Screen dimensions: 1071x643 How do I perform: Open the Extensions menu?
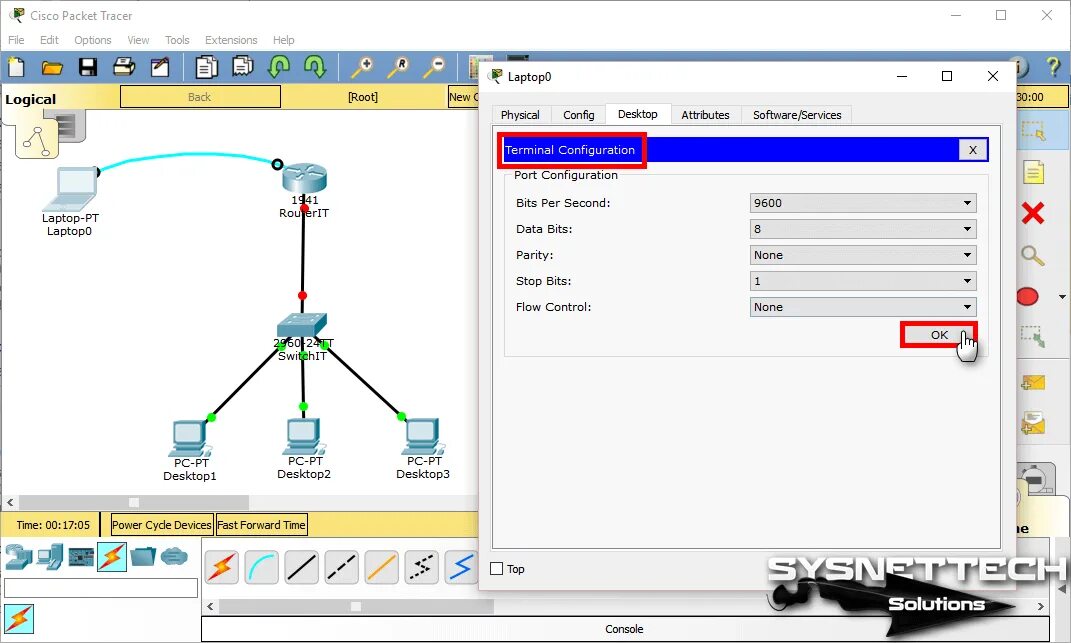pyautogui.click(x=231, y=40)
